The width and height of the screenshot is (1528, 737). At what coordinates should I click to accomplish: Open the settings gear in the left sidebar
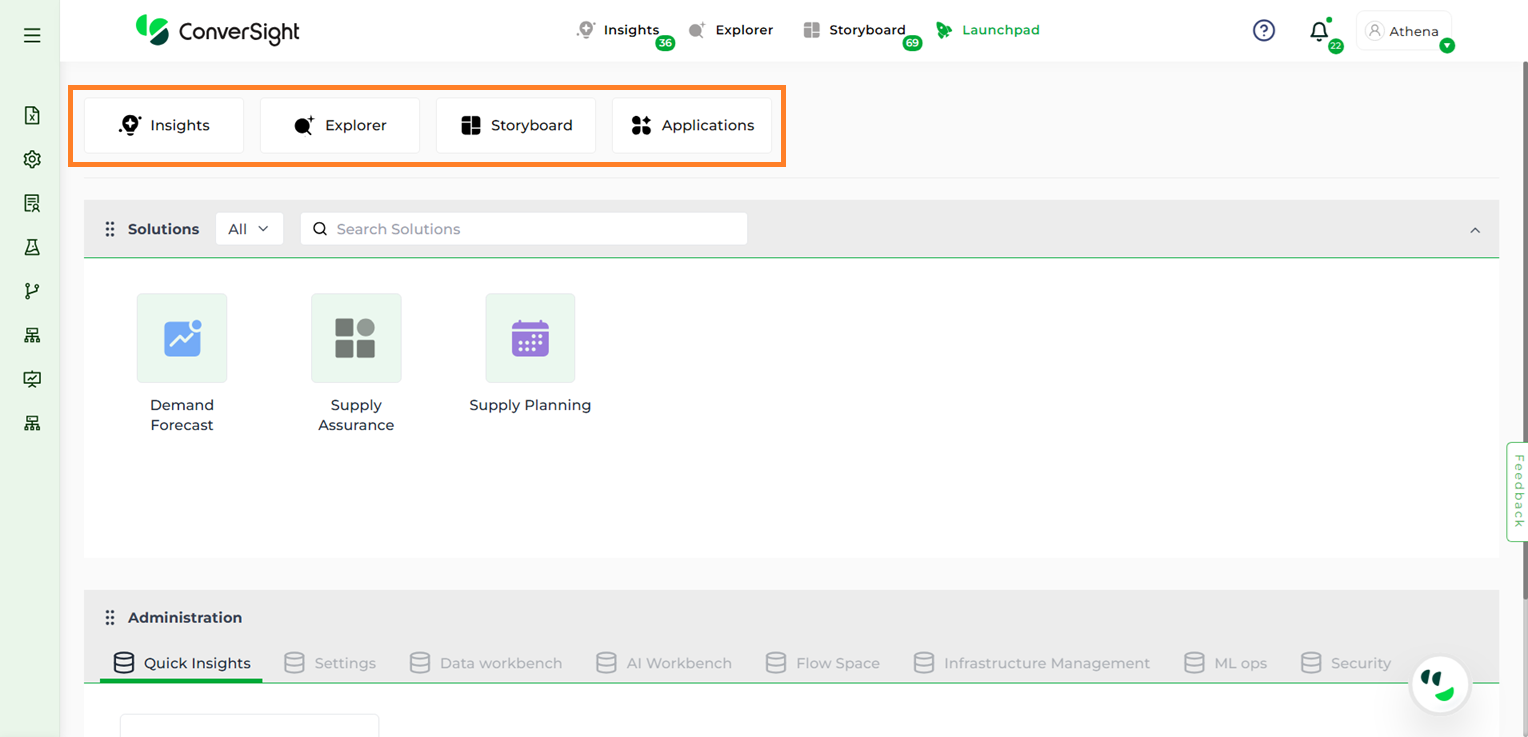pyautogui.click(x=31, y=159)
